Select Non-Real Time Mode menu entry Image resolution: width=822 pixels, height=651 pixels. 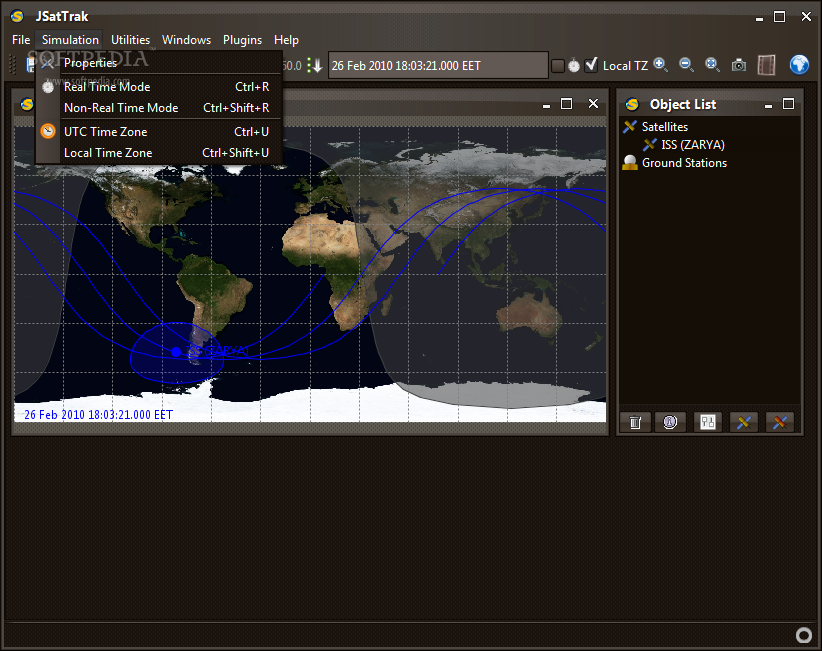click(159, 108)
